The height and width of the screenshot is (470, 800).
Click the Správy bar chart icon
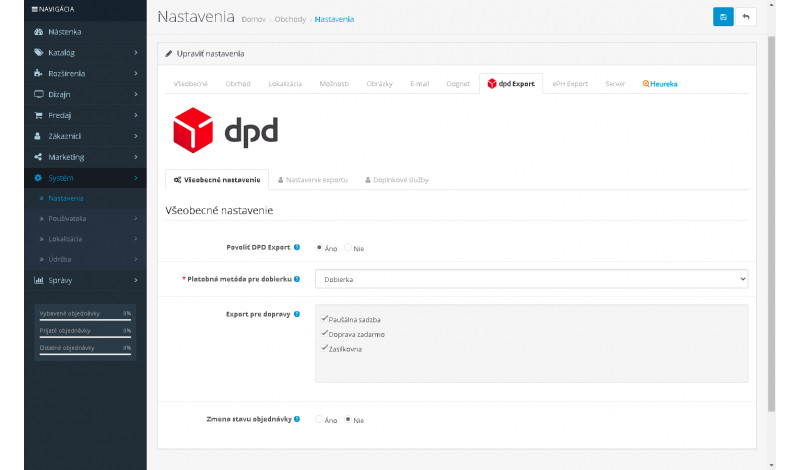(38, 280)
